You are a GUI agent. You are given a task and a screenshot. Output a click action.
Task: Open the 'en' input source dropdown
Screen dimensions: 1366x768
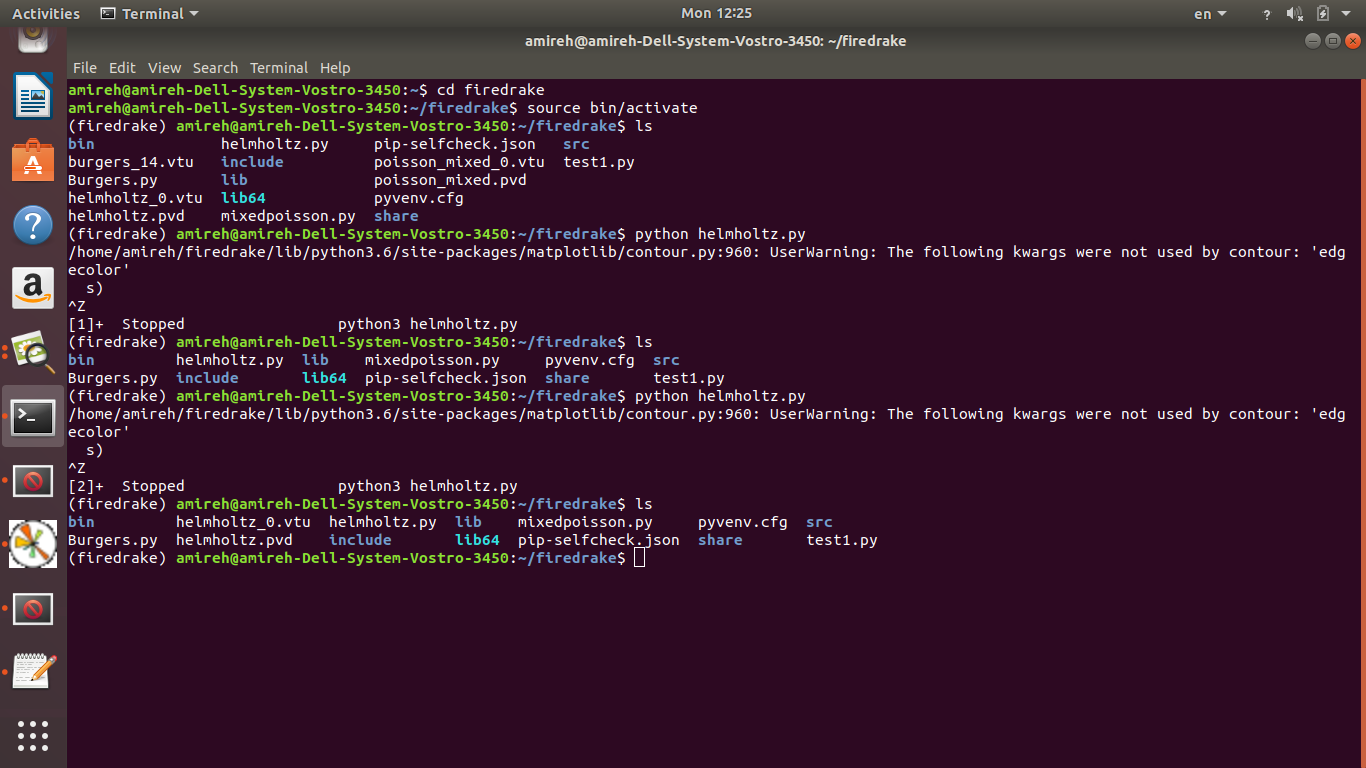click(x=1209, y=14)
